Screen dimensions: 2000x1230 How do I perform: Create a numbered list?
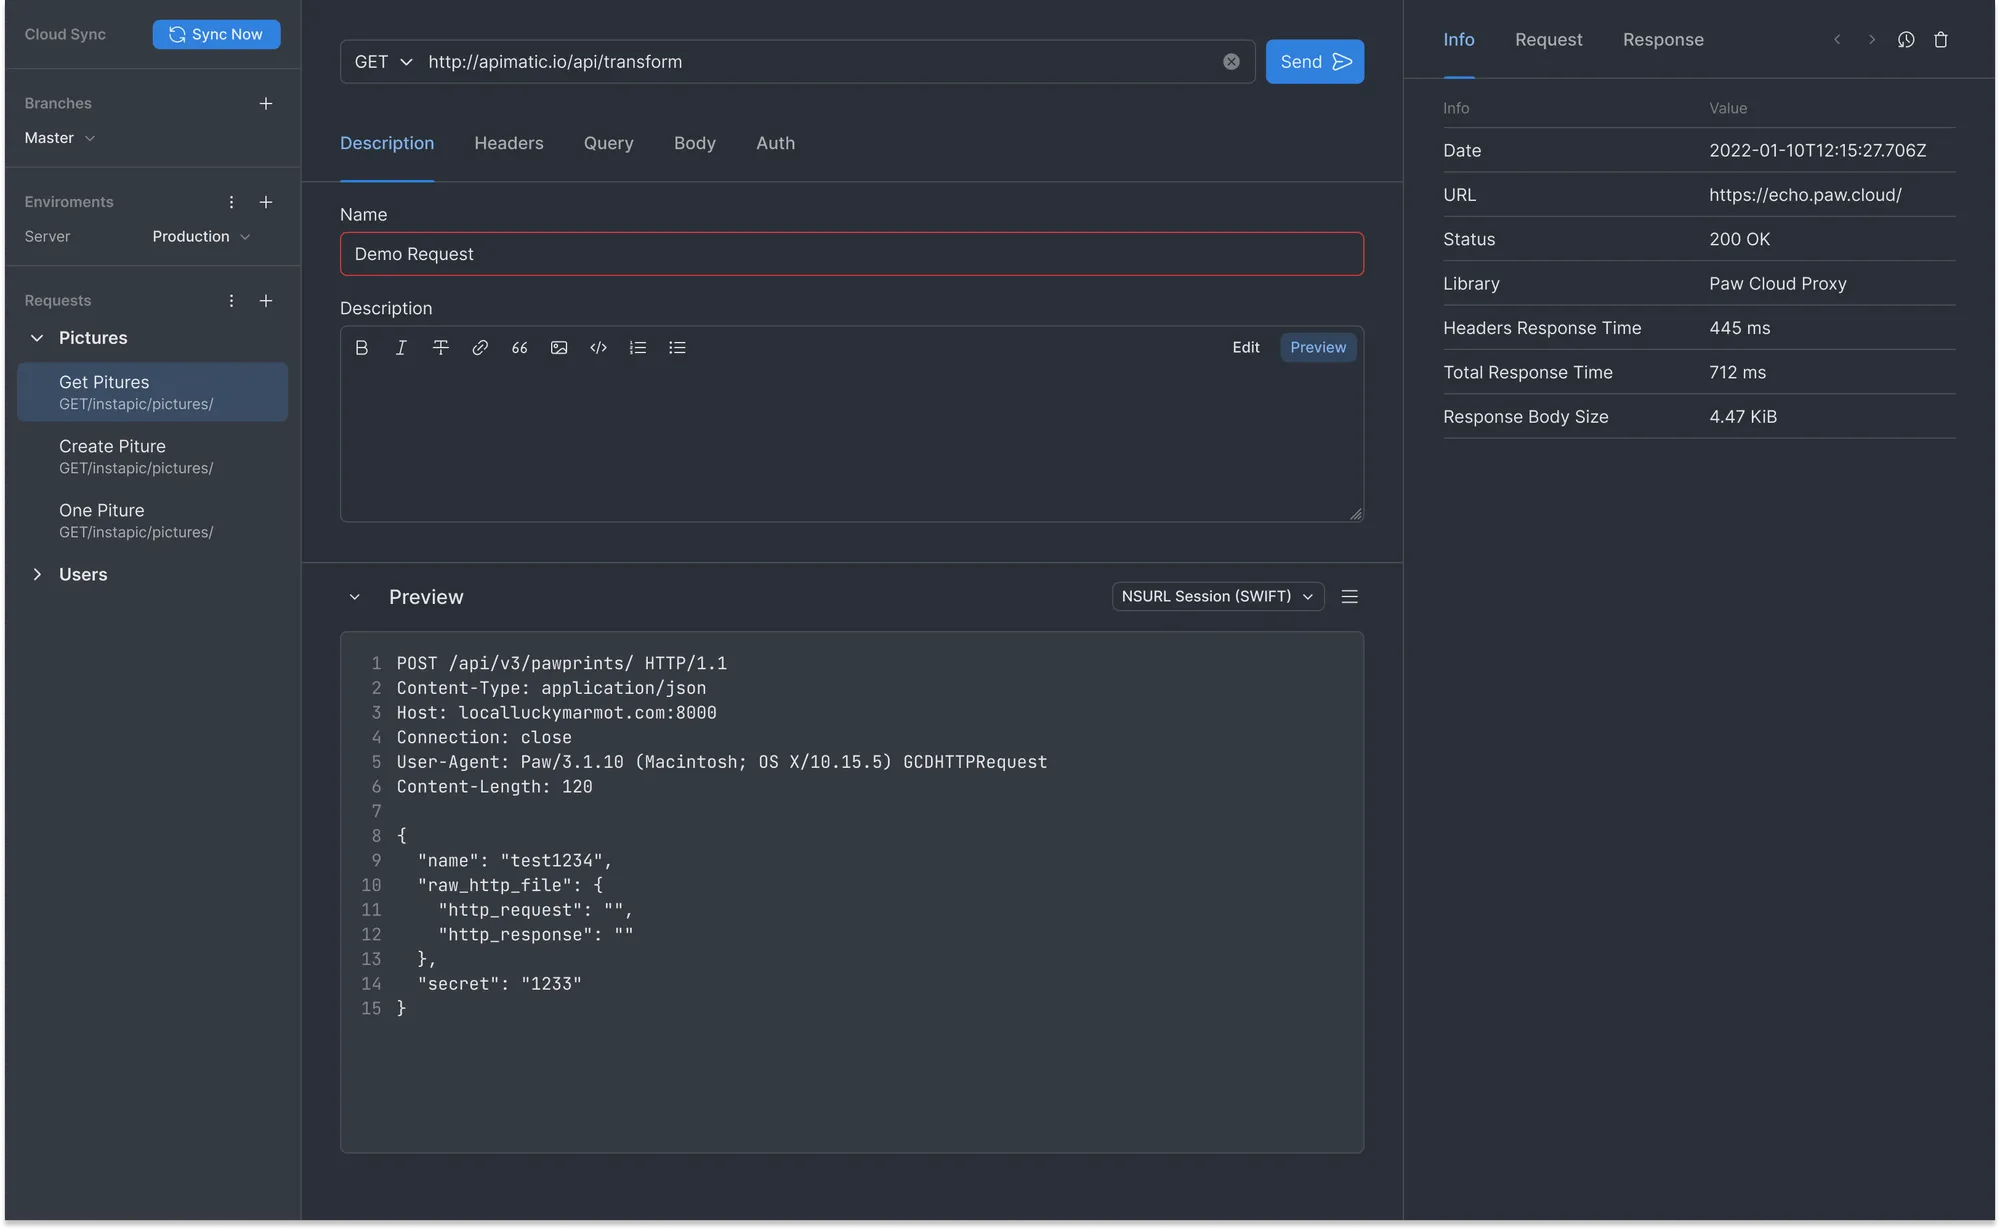638,347
